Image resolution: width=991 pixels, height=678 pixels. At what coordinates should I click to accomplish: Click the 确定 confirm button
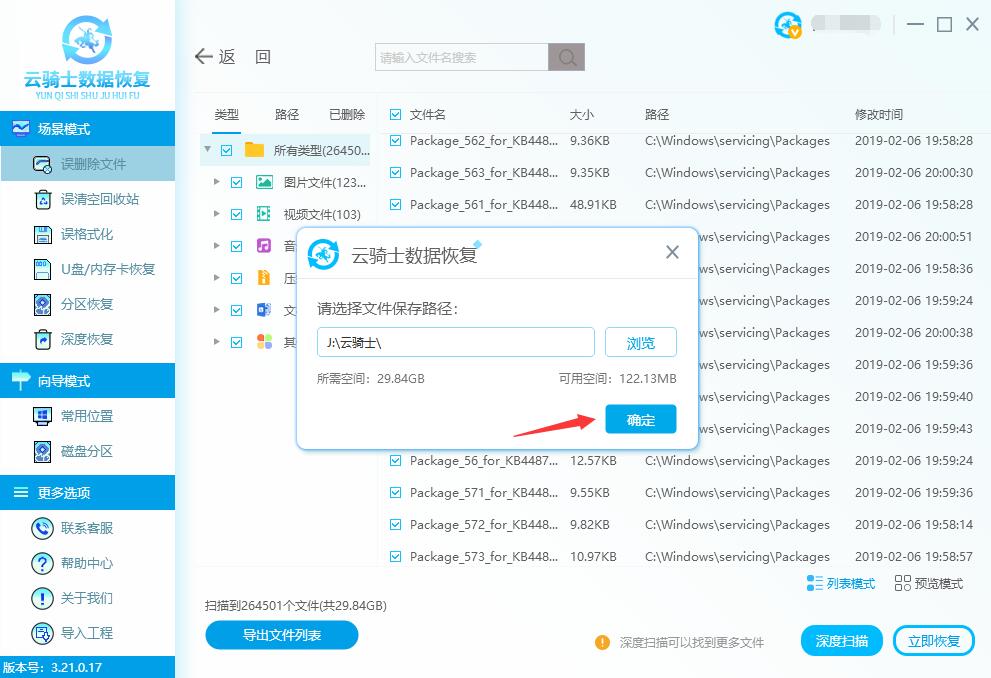[x=641, y=420]
